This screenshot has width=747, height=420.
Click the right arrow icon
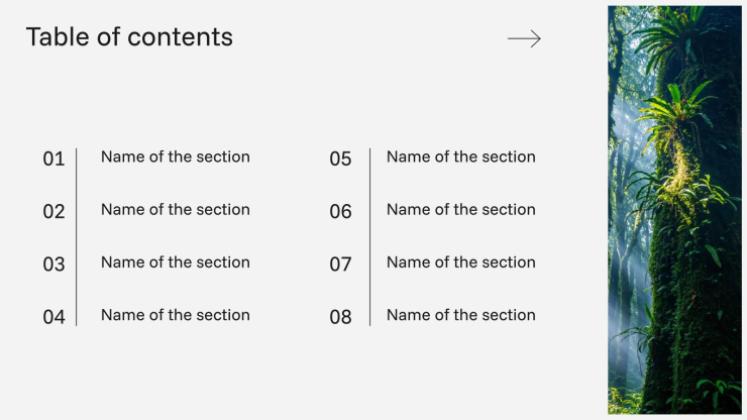coord(524,39)
